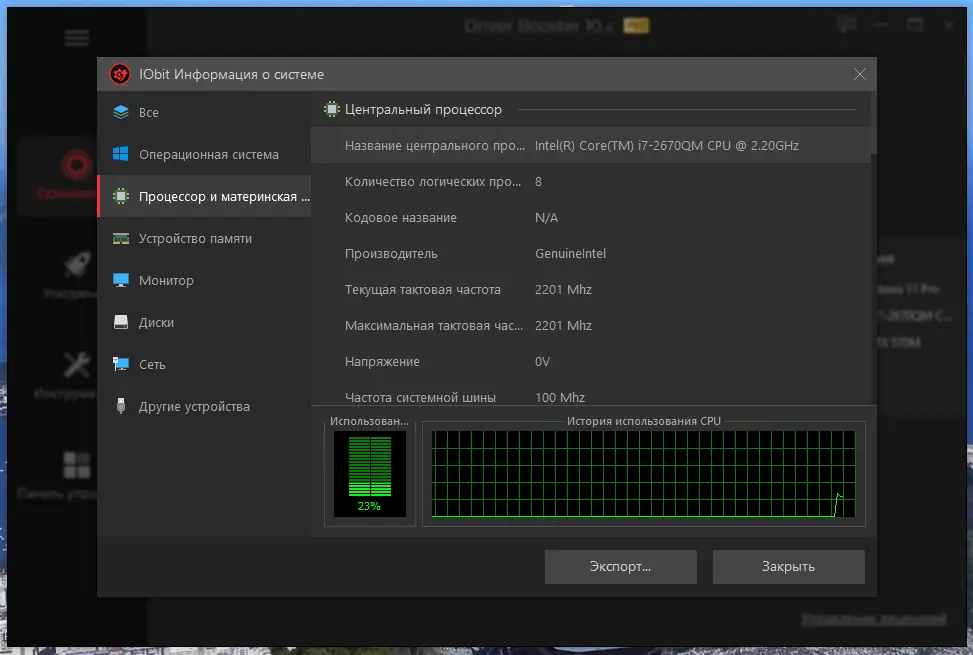This screenshot has height=655, width=973.
Task: Click the Экспорт... button
Action: coord(621,566)
